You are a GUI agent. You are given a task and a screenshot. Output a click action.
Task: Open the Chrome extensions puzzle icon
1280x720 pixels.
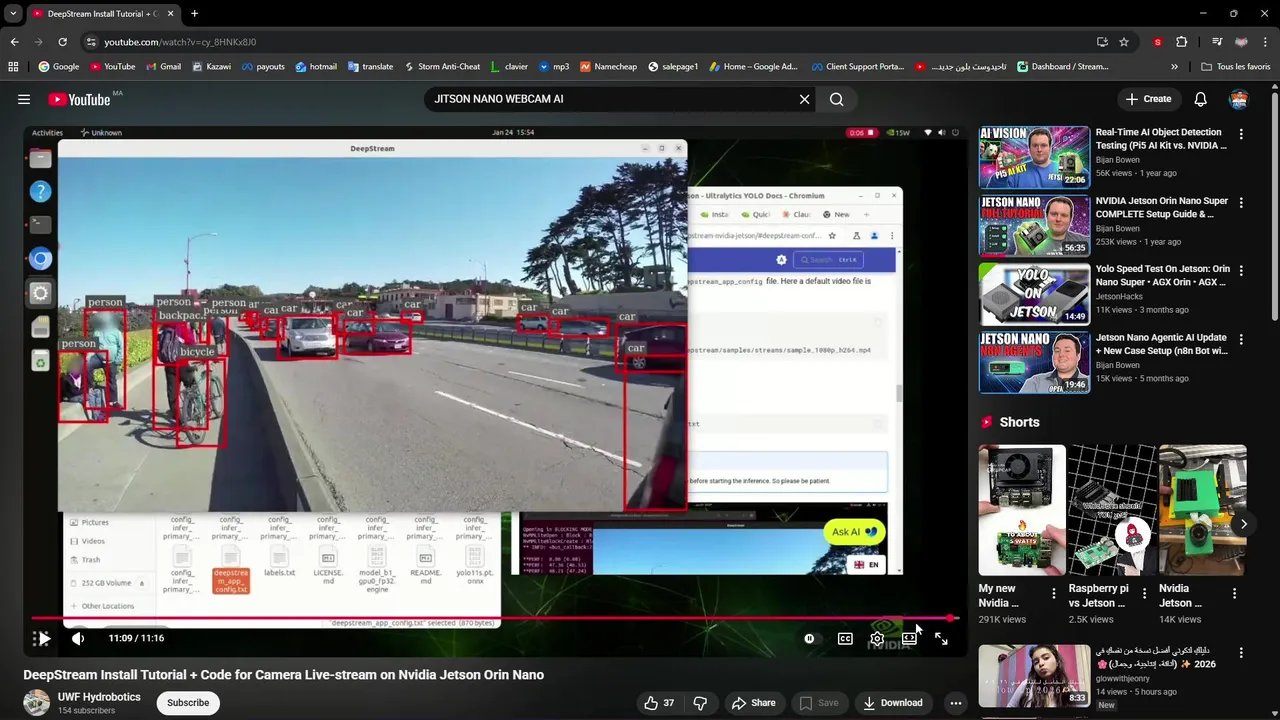point(1182,42)
